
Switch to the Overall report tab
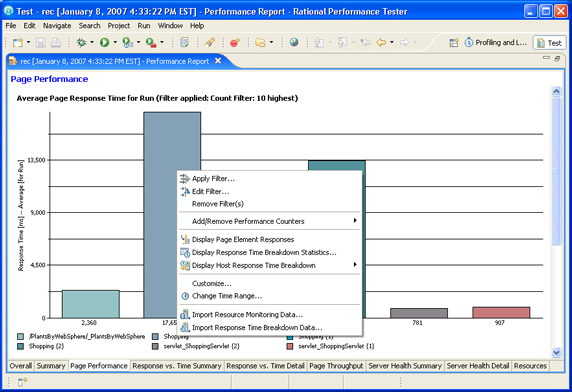coord(20,366)
